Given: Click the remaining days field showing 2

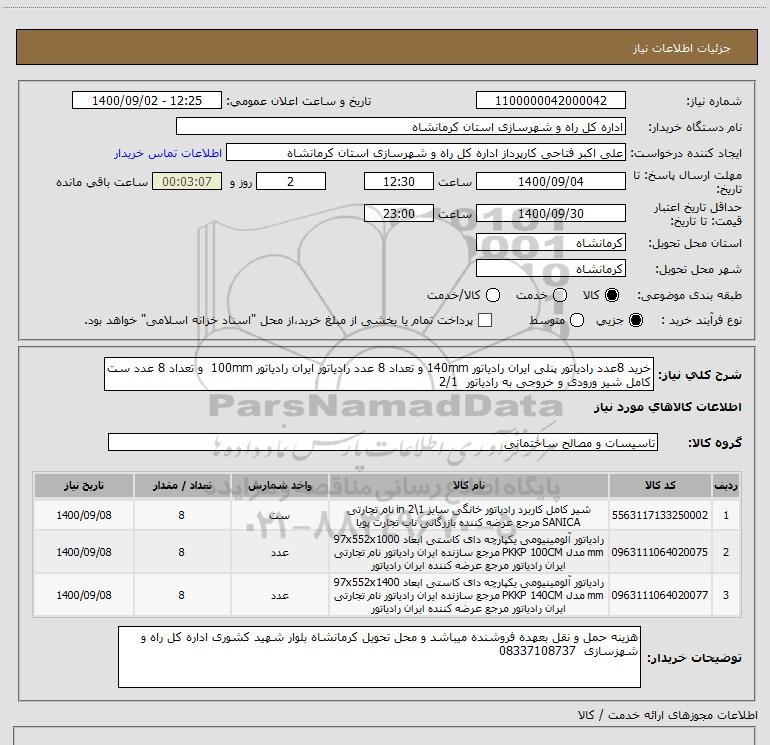Looking at the screenshot, I should click(291, 181).
